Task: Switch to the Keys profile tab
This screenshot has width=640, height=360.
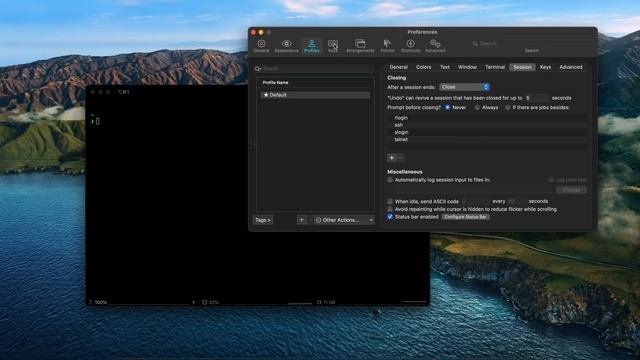Action: [x=545, y=67]
